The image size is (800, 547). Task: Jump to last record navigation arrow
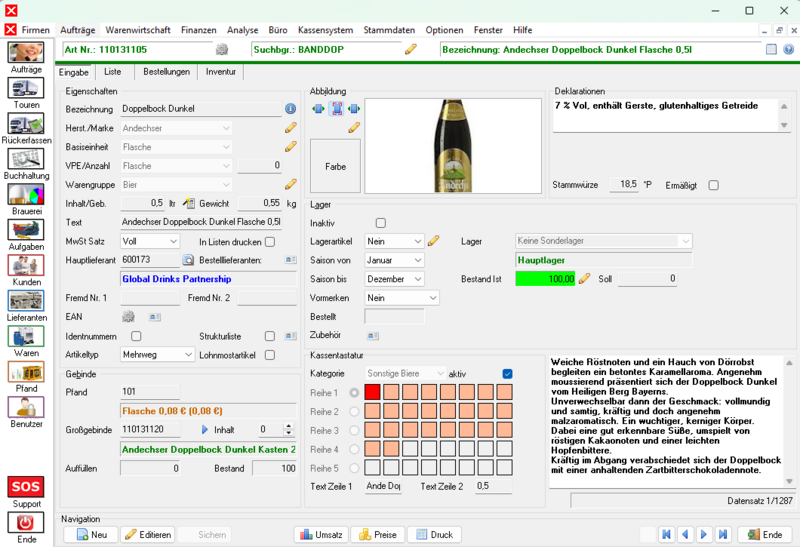tap(723, 534)
